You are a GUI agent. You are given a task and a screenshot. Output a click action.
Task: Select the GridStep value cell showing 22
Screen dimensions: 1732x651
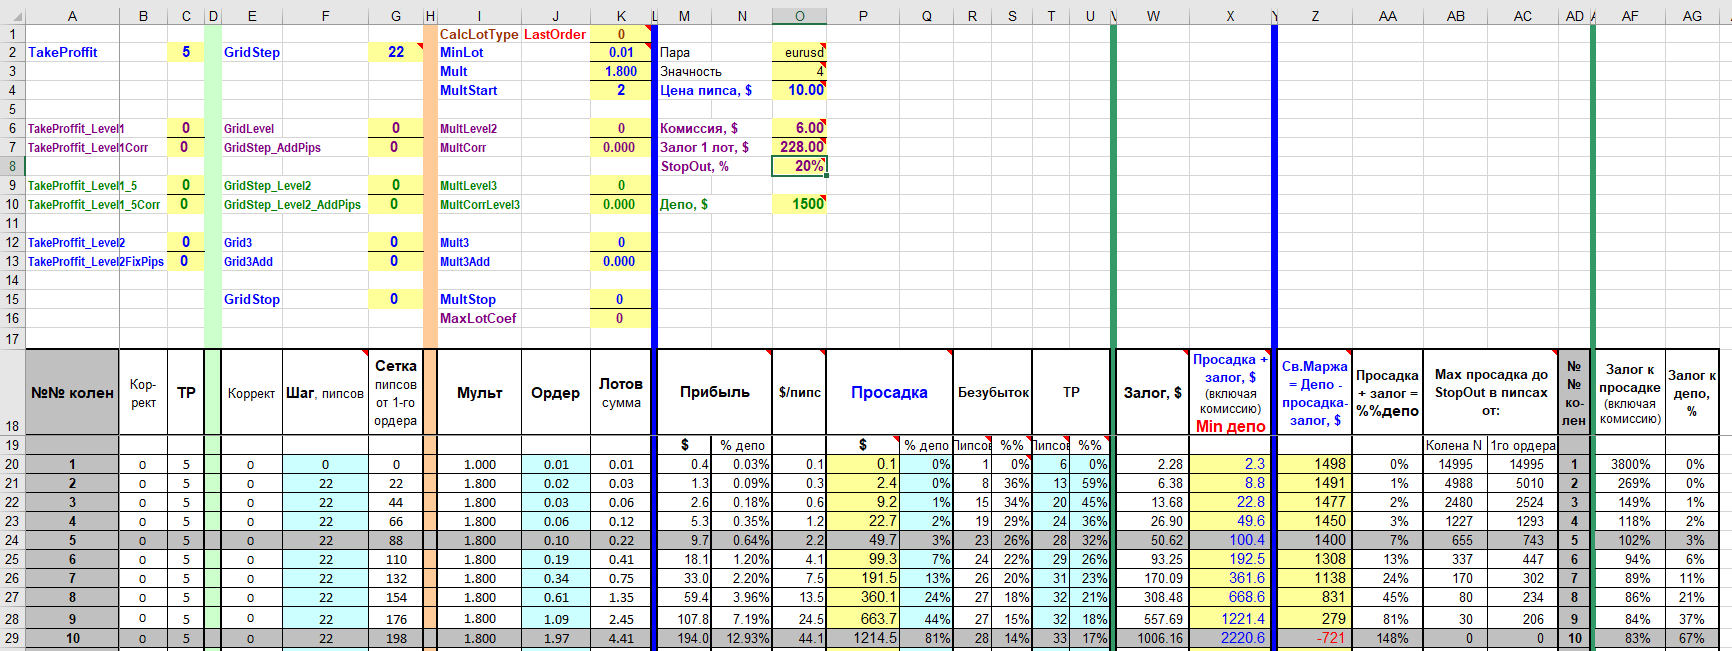pos(396,52)
